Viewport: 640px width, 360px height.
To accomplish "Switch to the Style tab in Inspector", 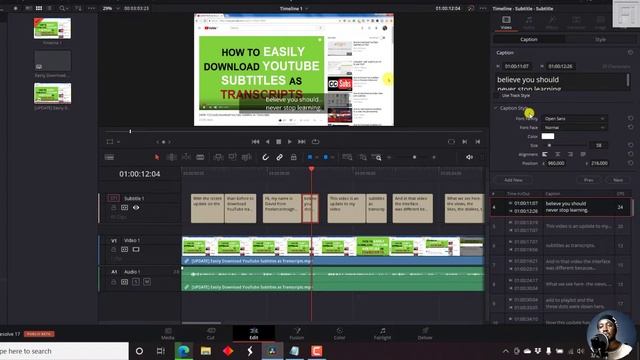I will point(600,39).
